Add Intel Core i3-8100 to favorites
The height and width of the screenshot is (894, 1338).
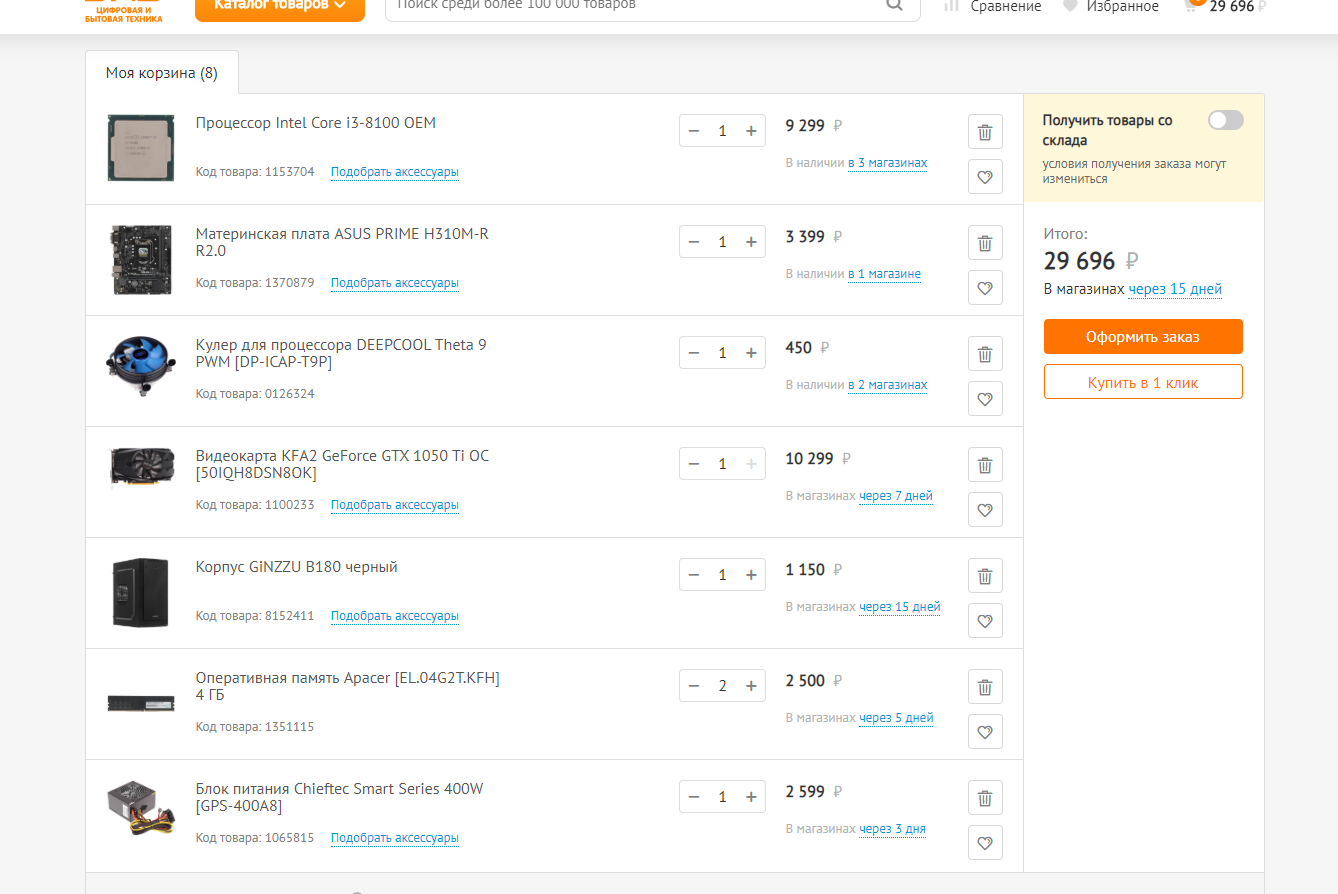[985, 177]
